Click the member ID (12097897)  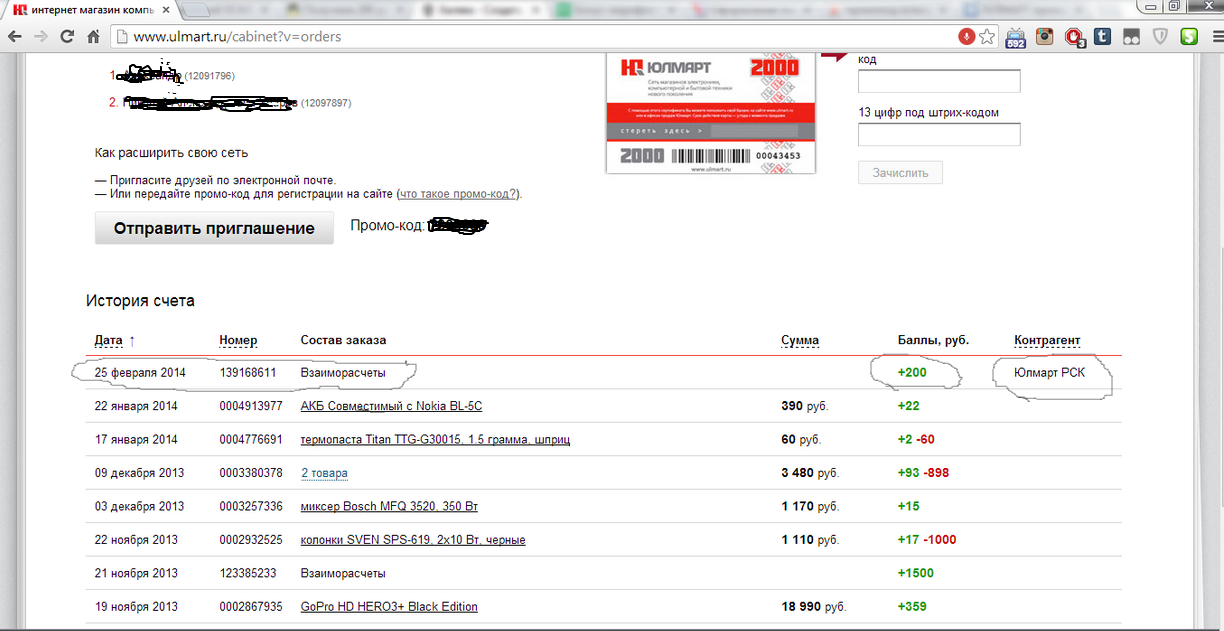(325, 103)
